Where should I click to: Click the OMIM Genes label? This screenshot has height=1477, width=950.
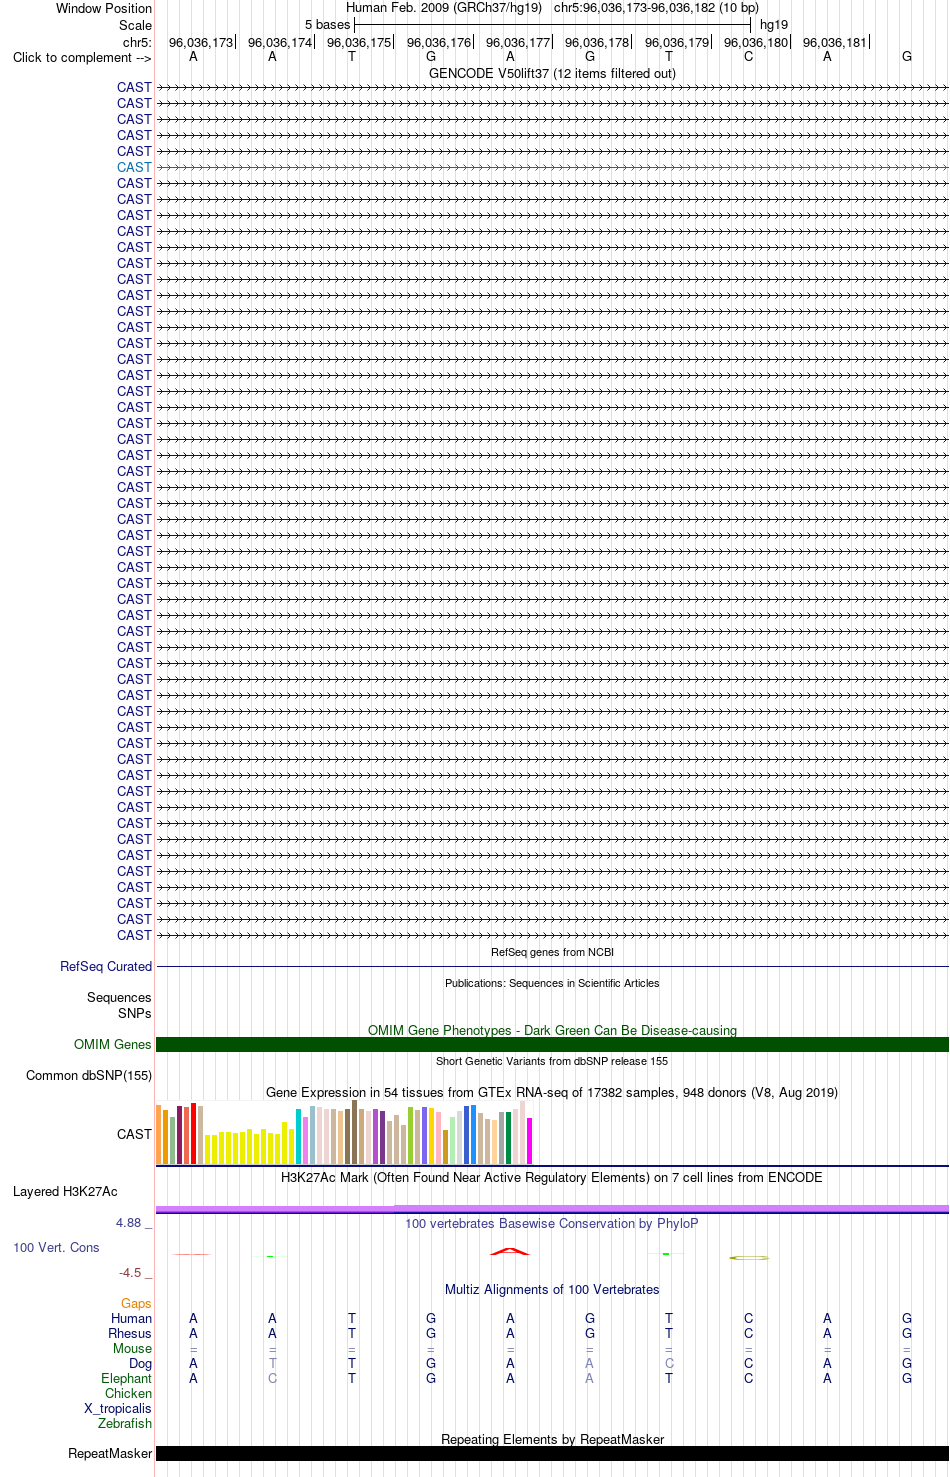tap(113, 1044)
